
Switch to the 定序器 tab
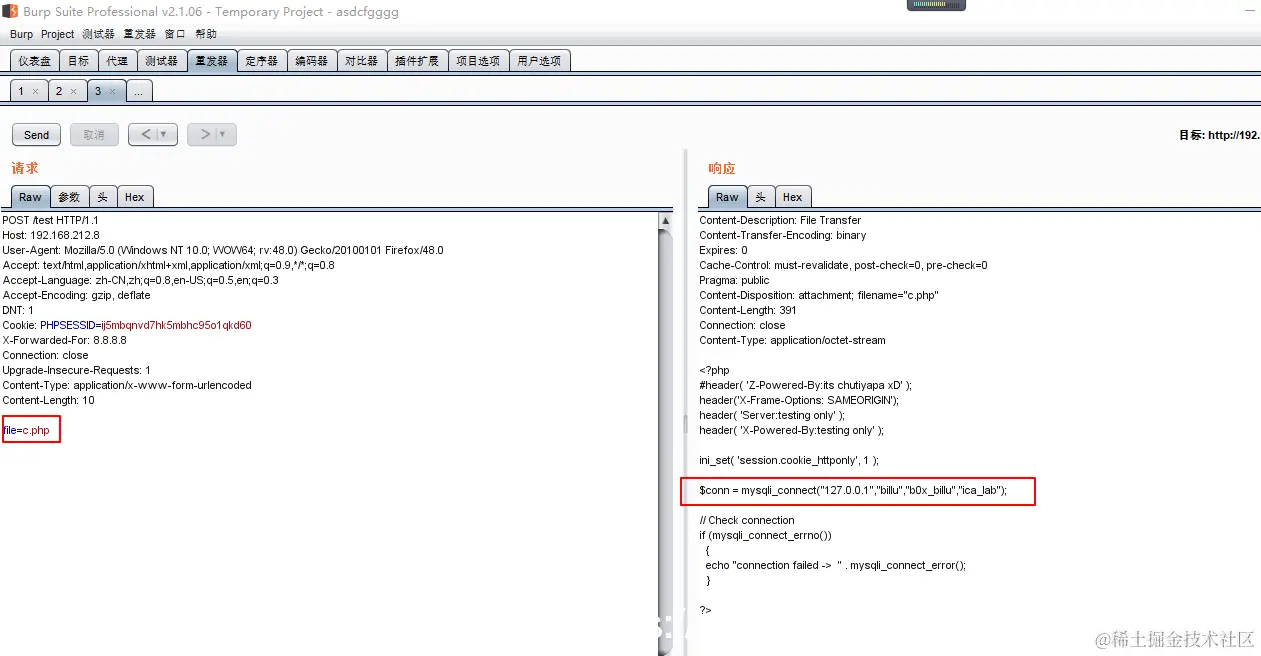pos(261,61)
